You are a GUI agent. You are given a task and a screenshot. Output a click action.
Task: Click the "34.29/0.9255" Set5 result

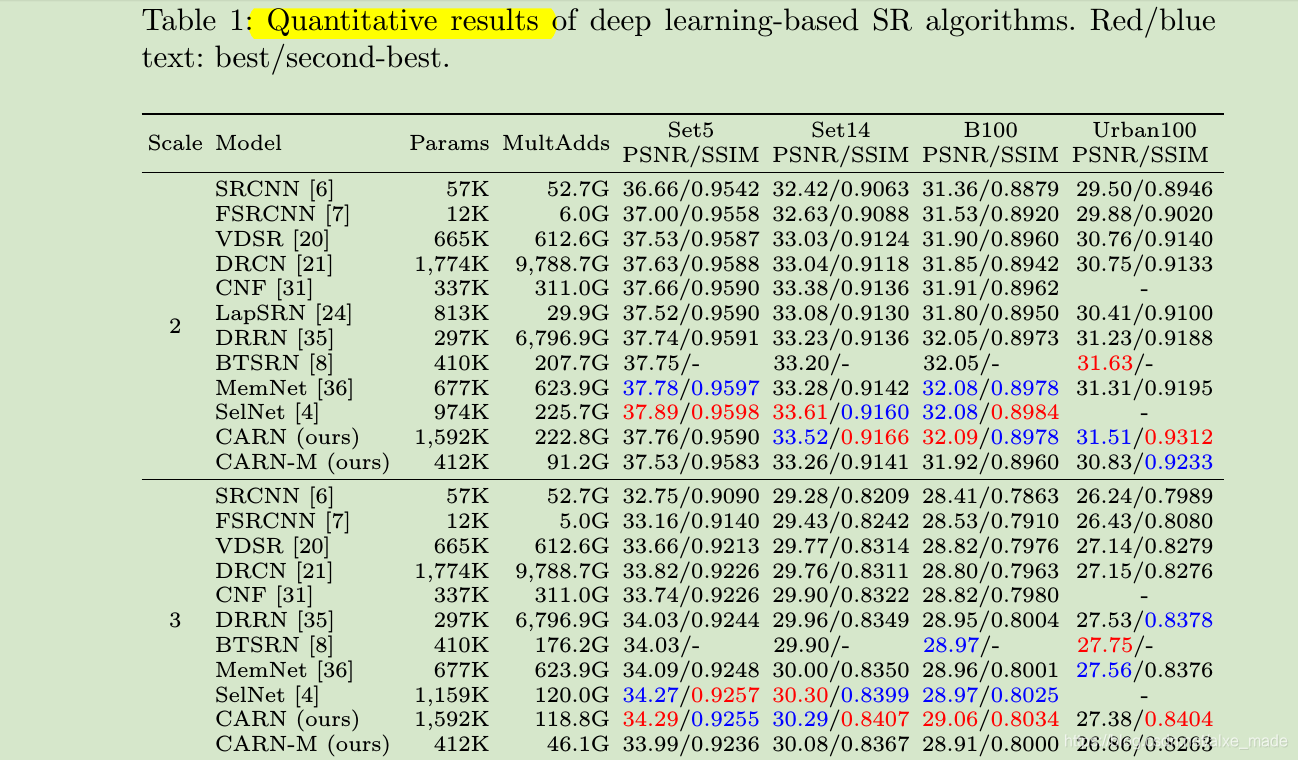[691, 719]
